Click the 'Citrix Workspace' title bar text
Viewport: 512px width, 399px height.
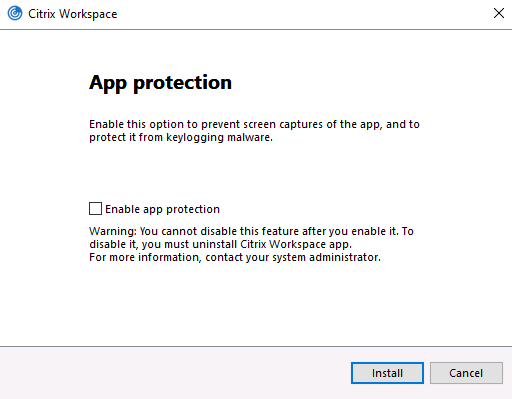point(73,14)
